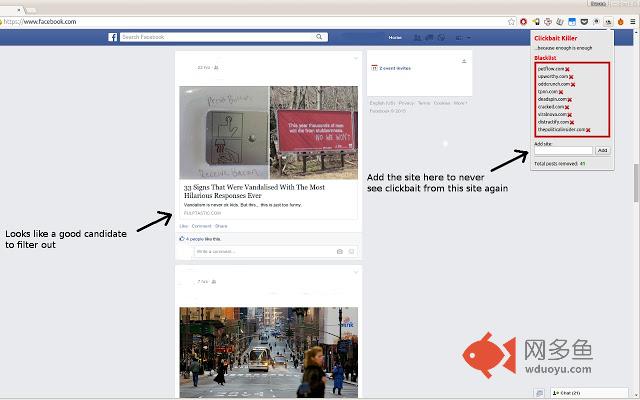Delete deadspin.com from the blacklist

pyautogui.click(x=570, y=100)
